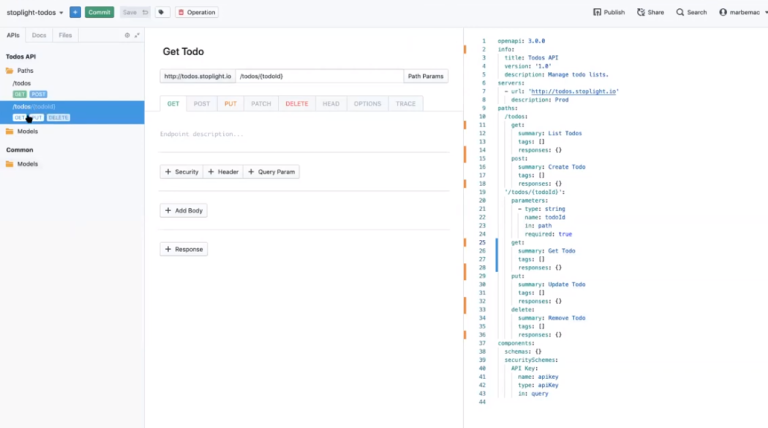768x428 pixels.
Task: Click the sidebar settings gear icon
Action: (x=127, y=35)
